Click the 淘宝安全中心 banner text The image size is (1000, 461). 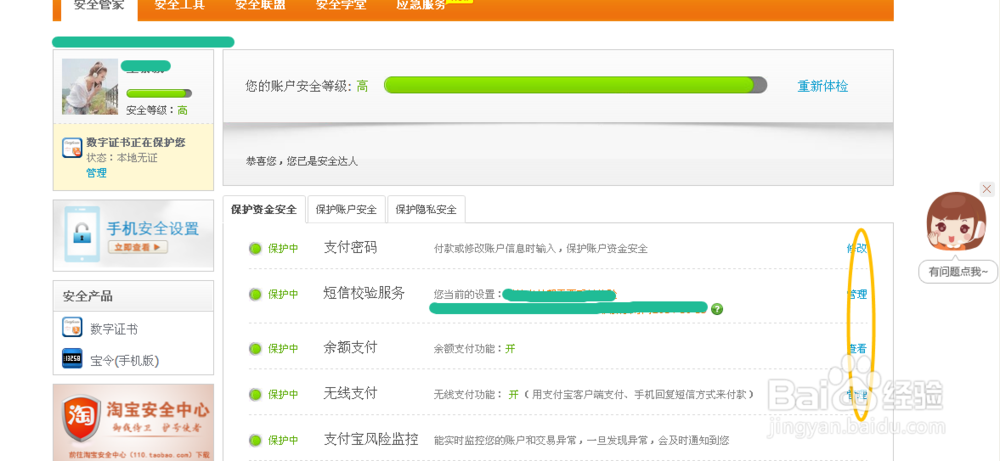click(x=158, y=409)
